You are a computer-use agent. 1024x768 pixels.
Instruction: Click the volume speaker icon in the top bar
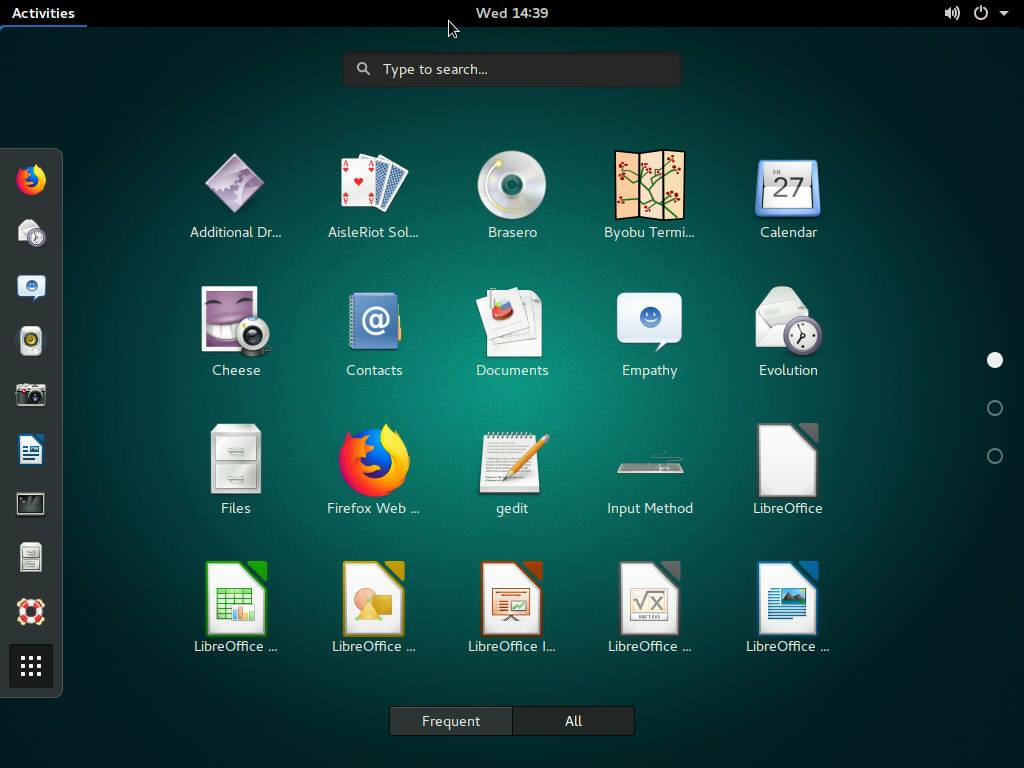(x=952, y=13)
